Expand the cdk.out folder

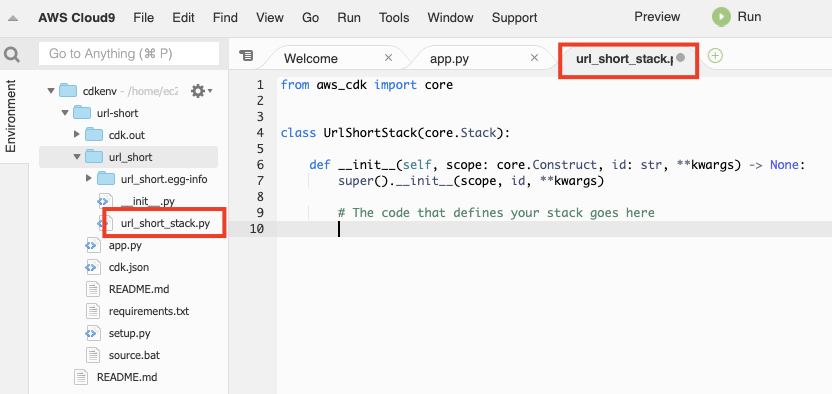pos(77,135)
